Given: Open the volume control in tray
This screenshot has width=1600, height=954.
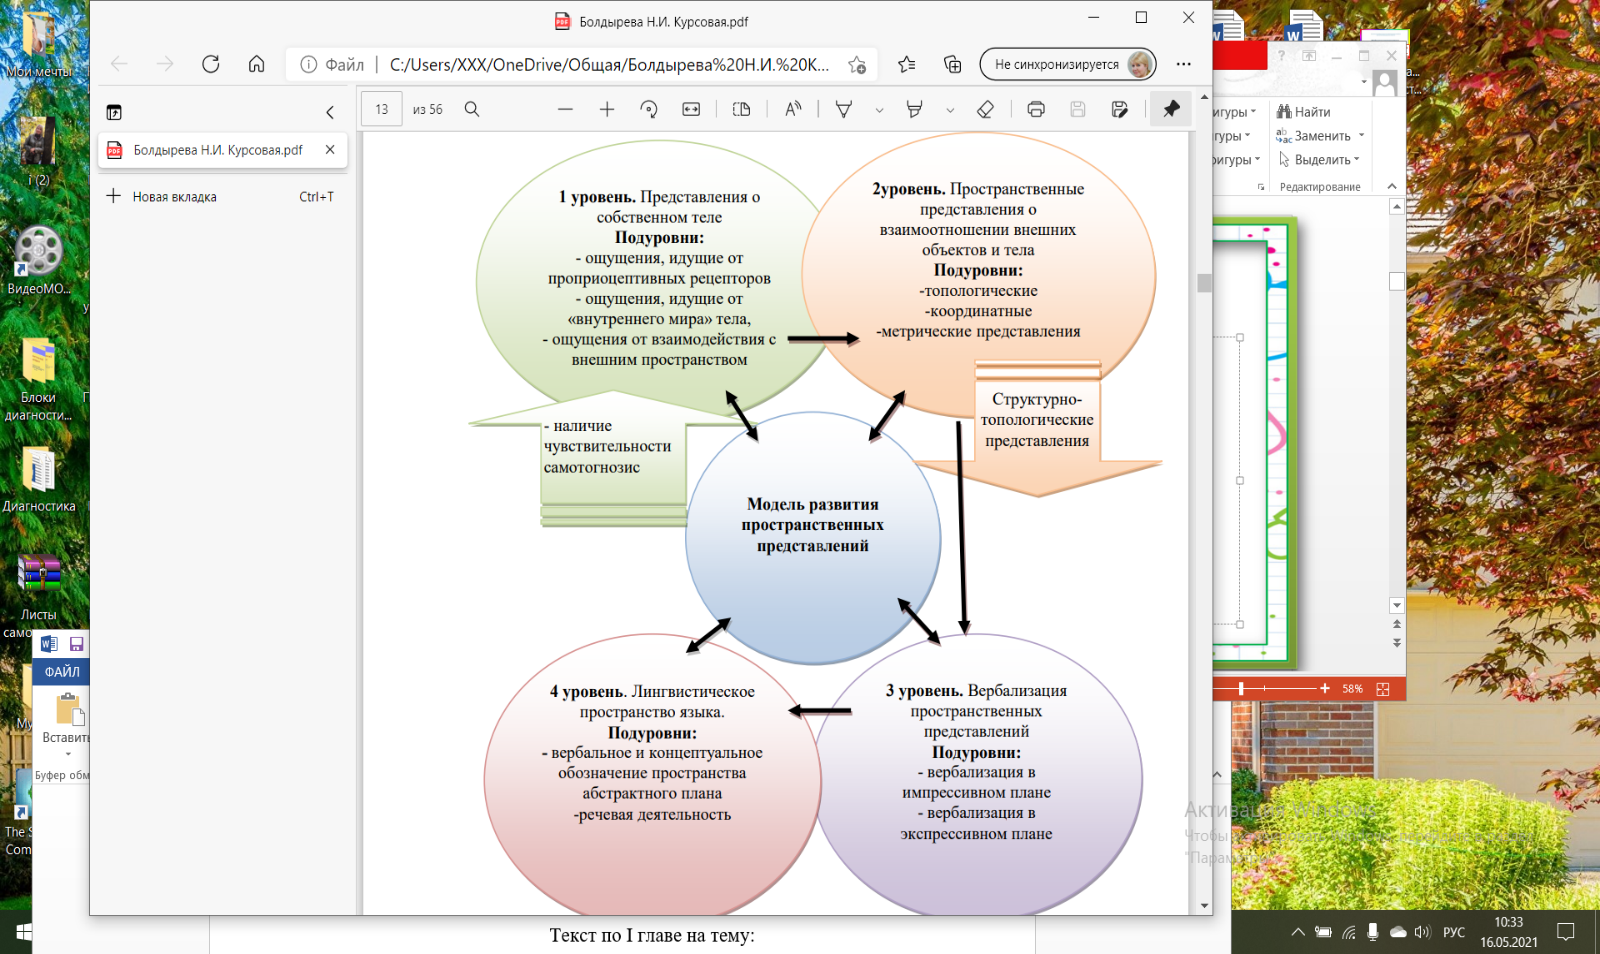Looking at the screenshot, I should (x=1423, y=932).
